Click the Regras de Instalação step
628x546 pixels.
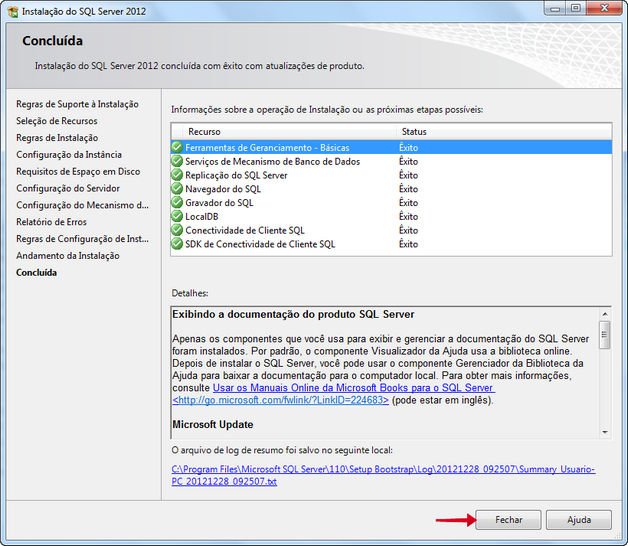(x=57, y=138)
